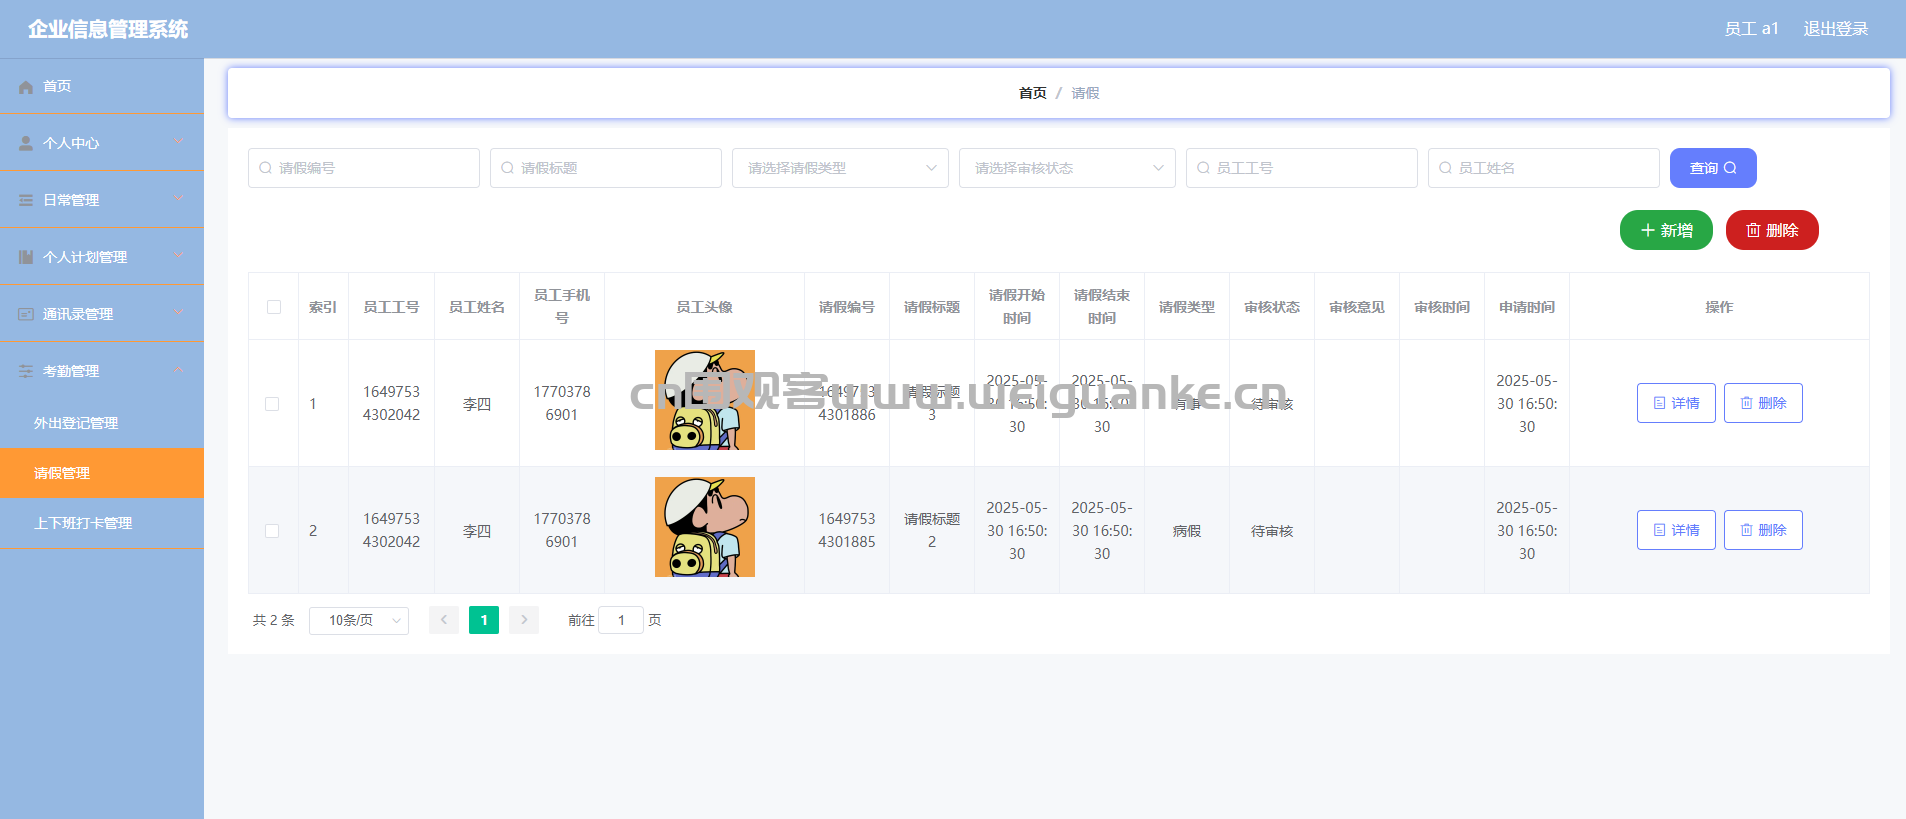Click 删除 for row 1
The height and width of the screenshot is (819, 1906).
coord(1763,403)
